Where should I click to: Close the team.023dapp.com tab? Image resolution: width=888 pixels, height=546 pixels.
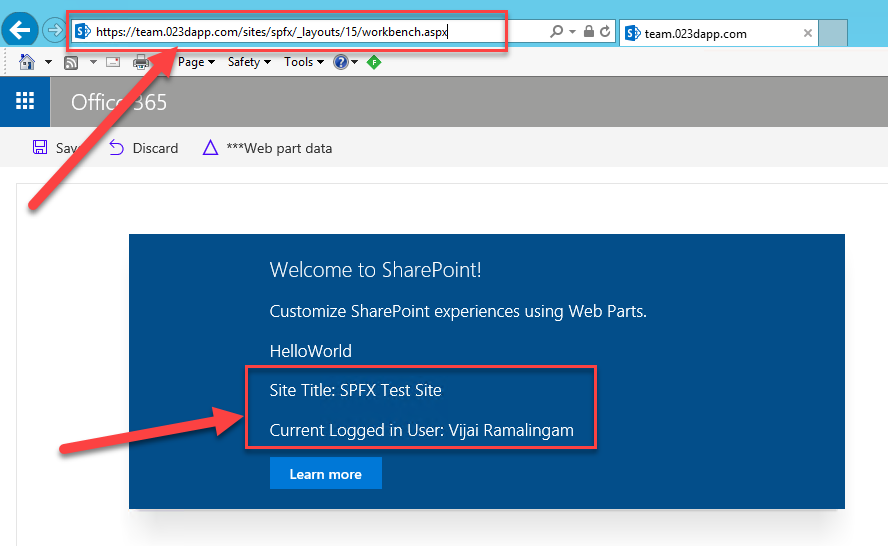pyautogui.click(x=808, y=33)
